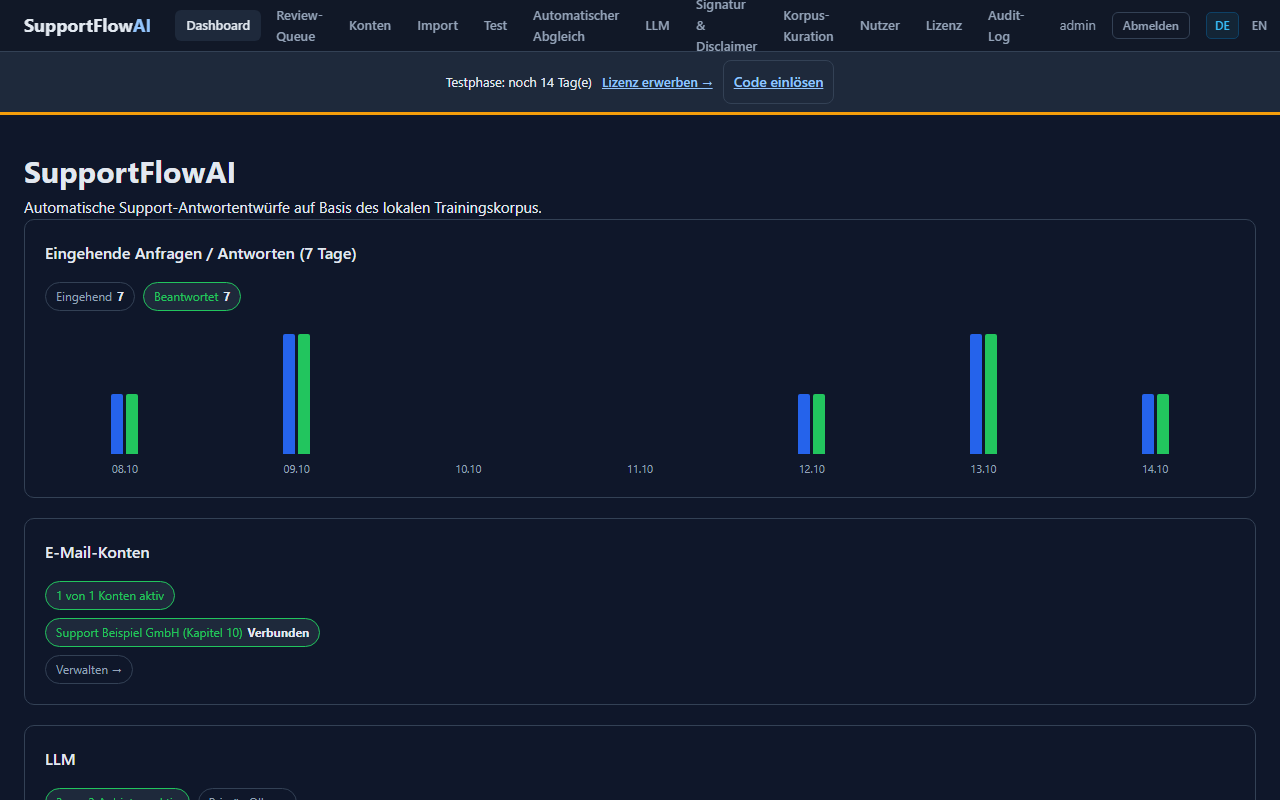
Task: Select the blue incoming bar for 12.10
Action: coord(804,424)
